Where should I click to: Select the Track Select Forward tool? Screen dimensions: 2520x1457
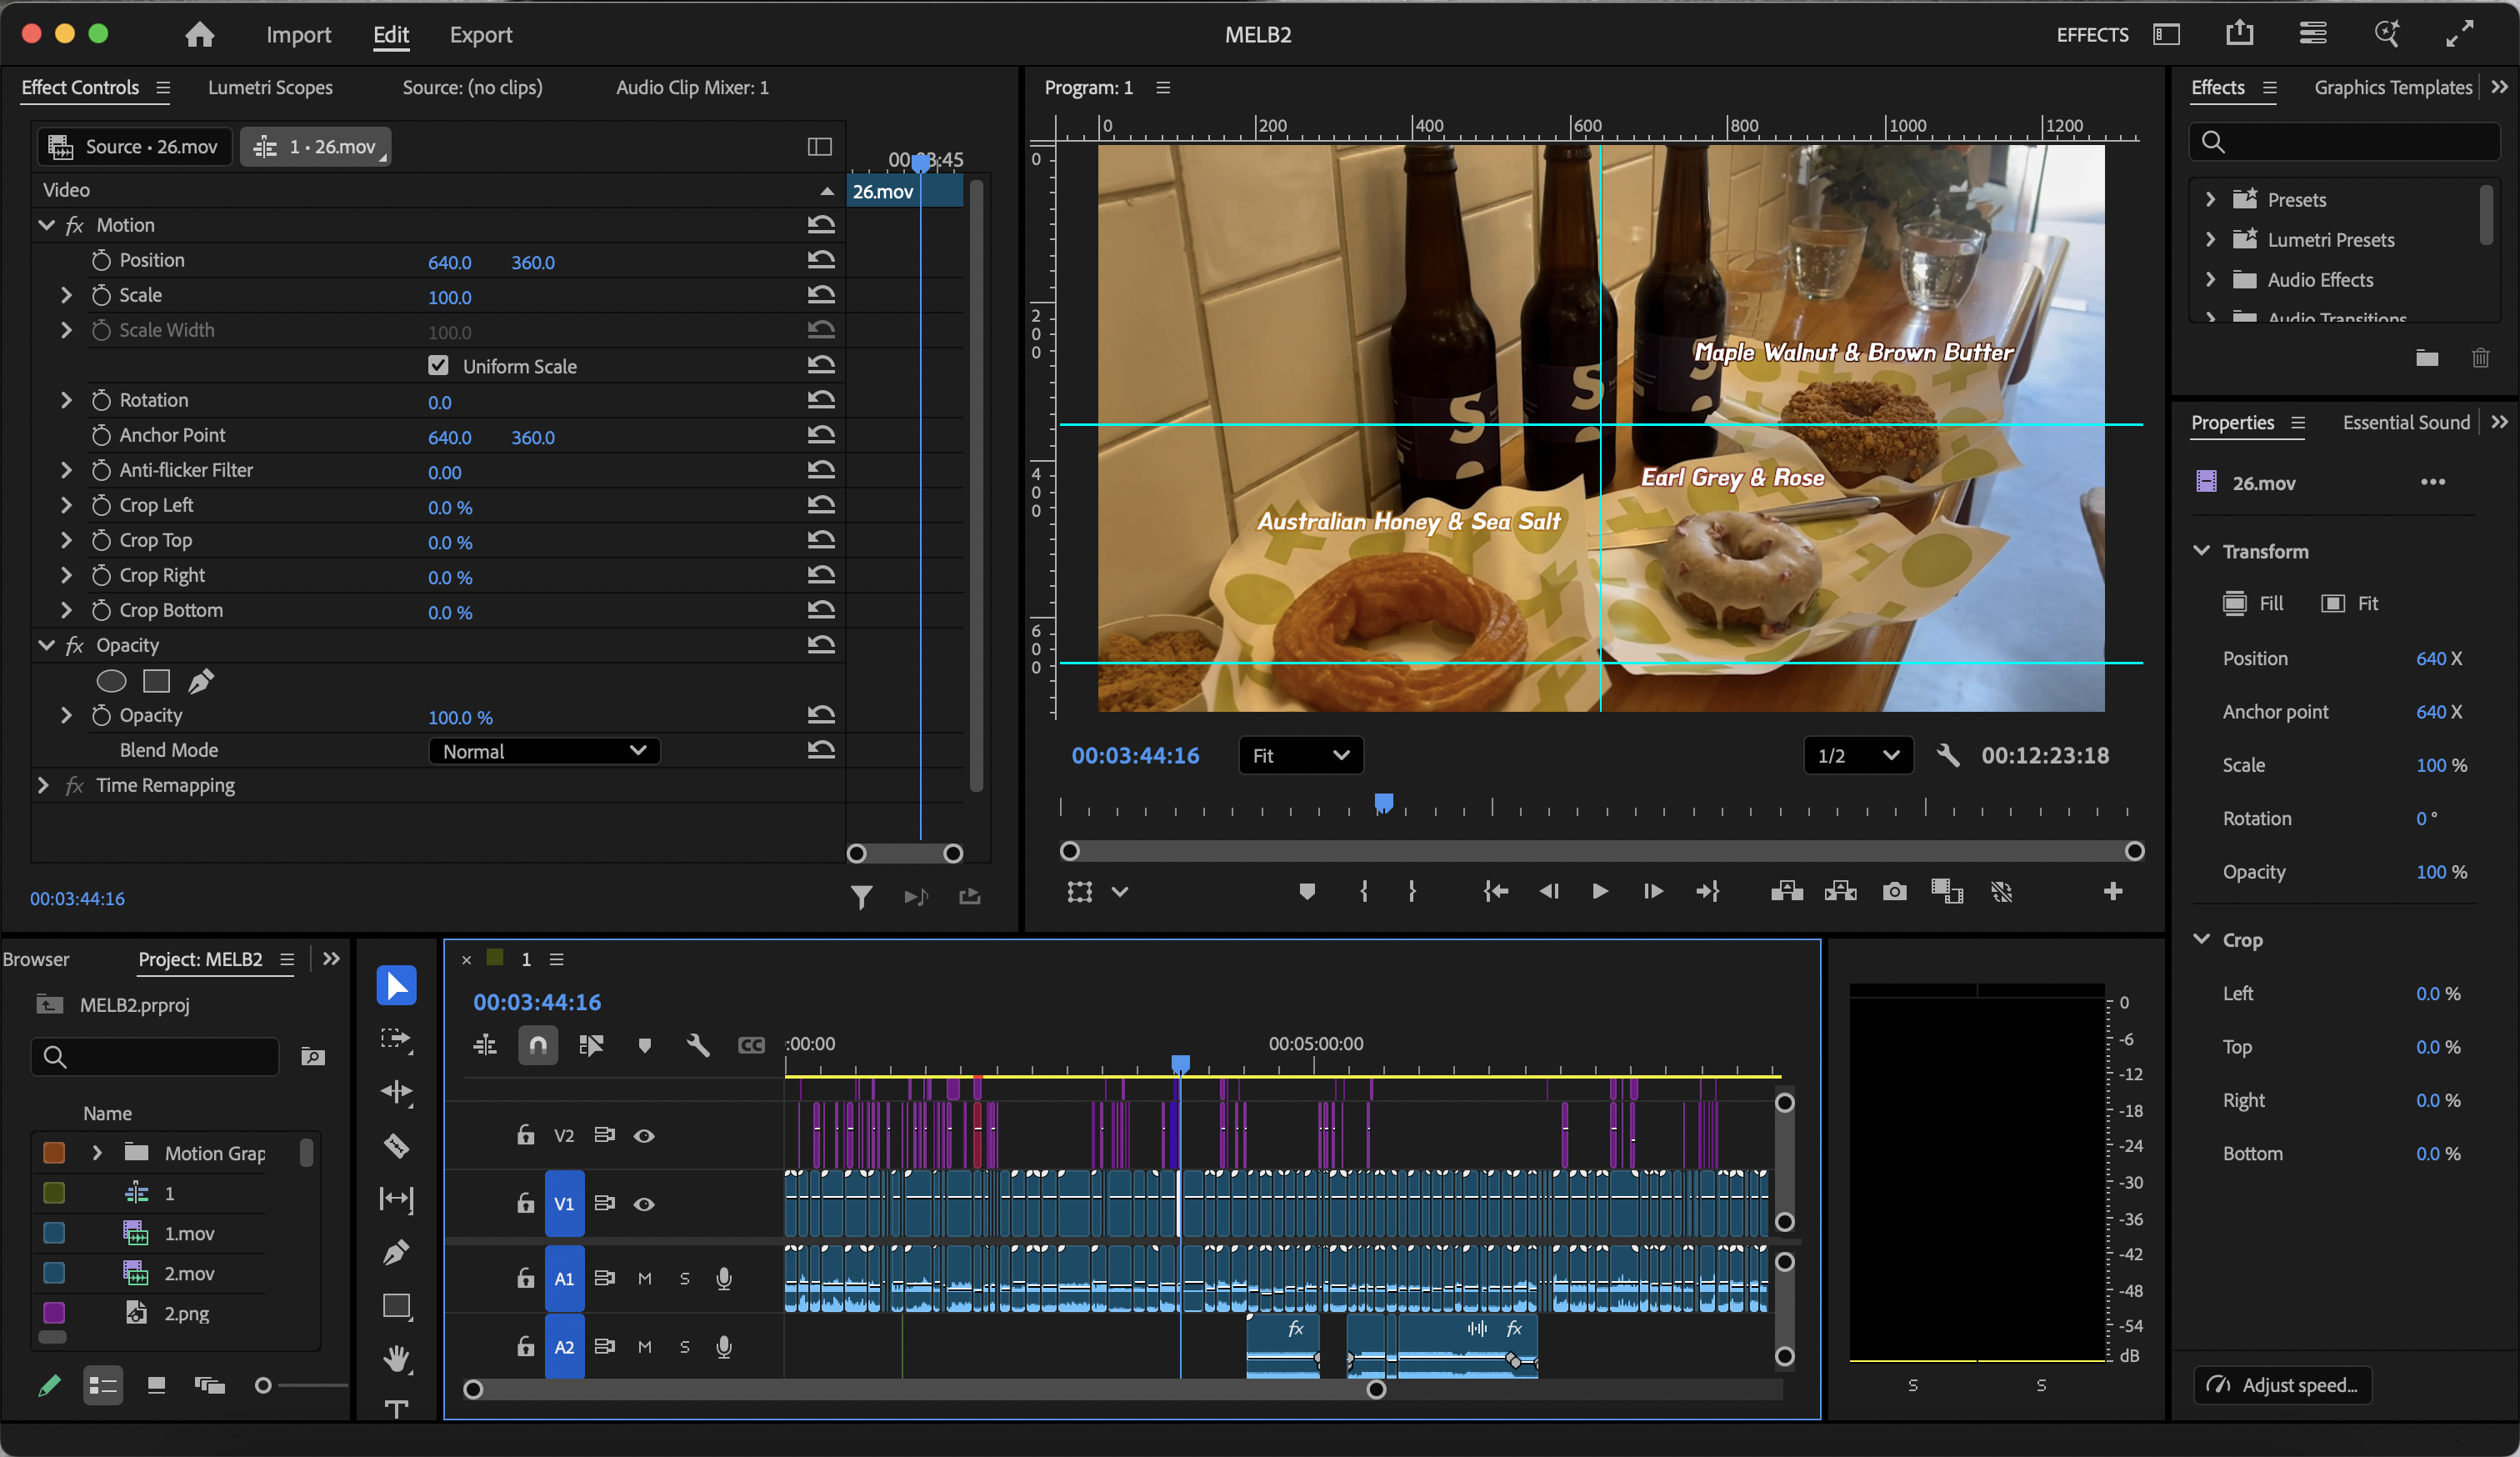(x=396, y=1039)
